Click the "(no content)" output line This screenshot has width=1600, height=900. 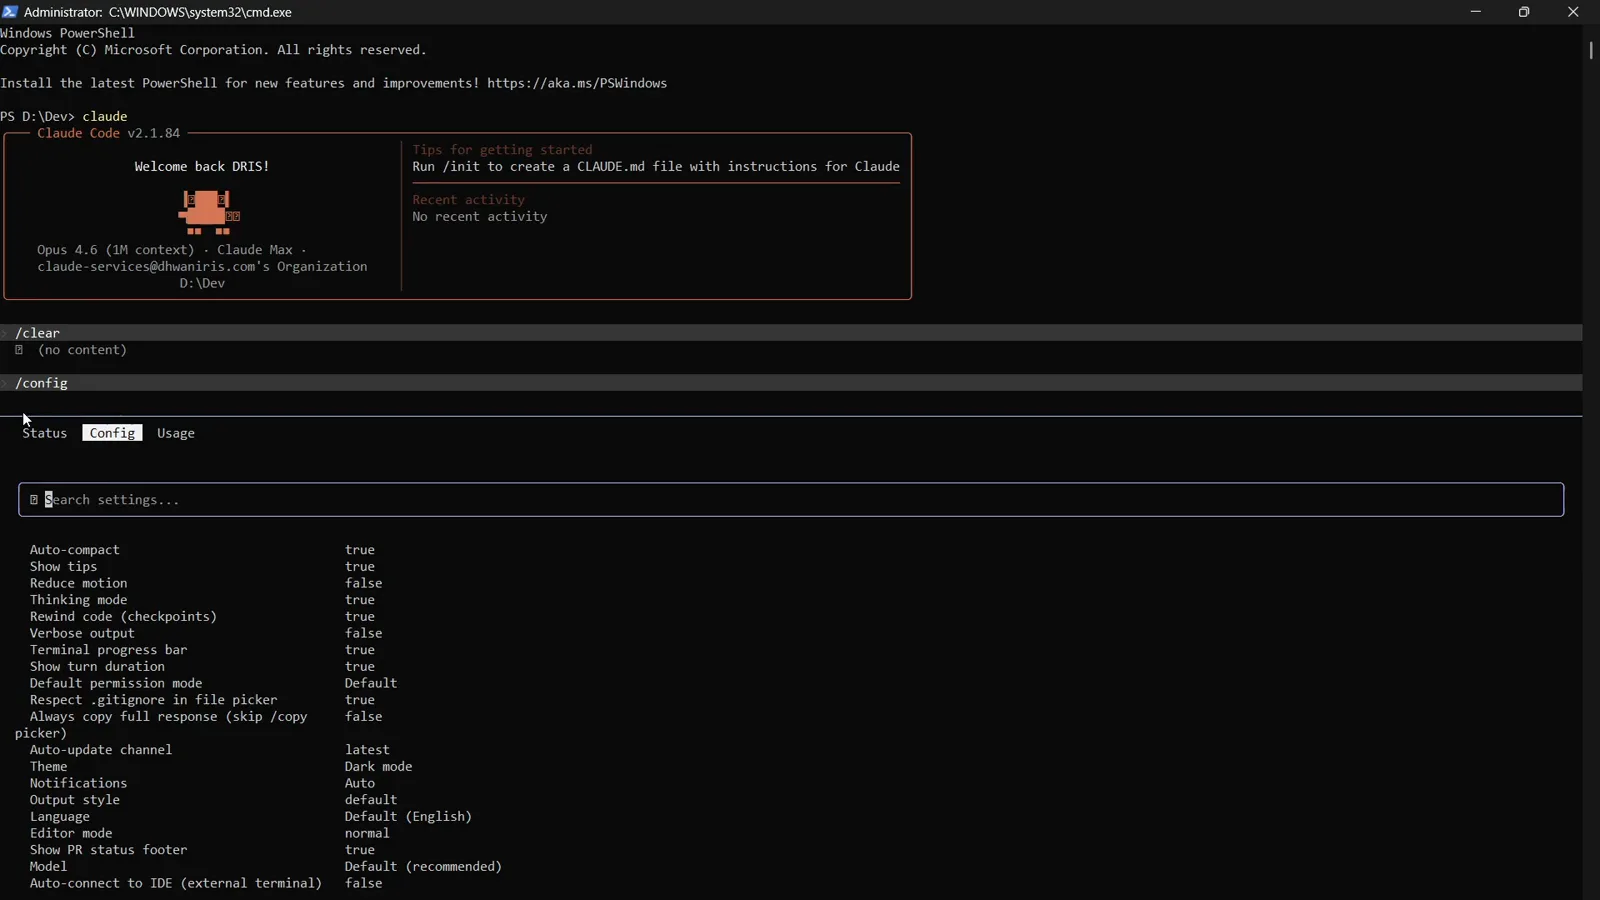coord(82,350)
